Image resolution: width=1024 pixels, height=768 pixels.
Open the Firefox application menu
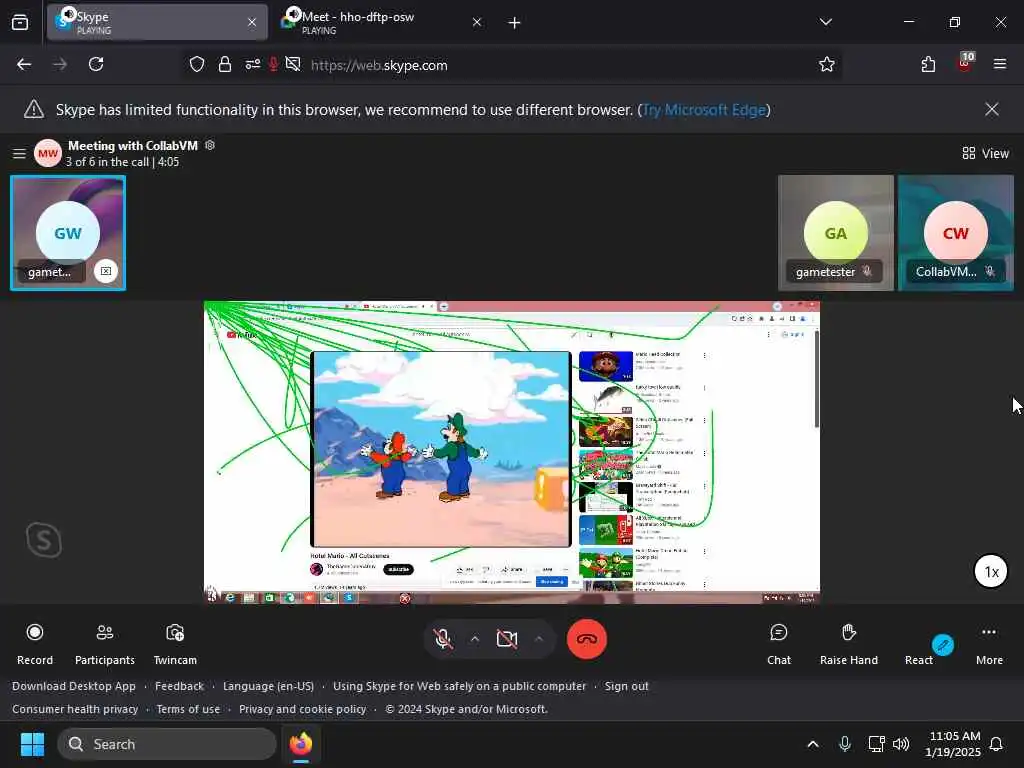[x=999, y=64]
